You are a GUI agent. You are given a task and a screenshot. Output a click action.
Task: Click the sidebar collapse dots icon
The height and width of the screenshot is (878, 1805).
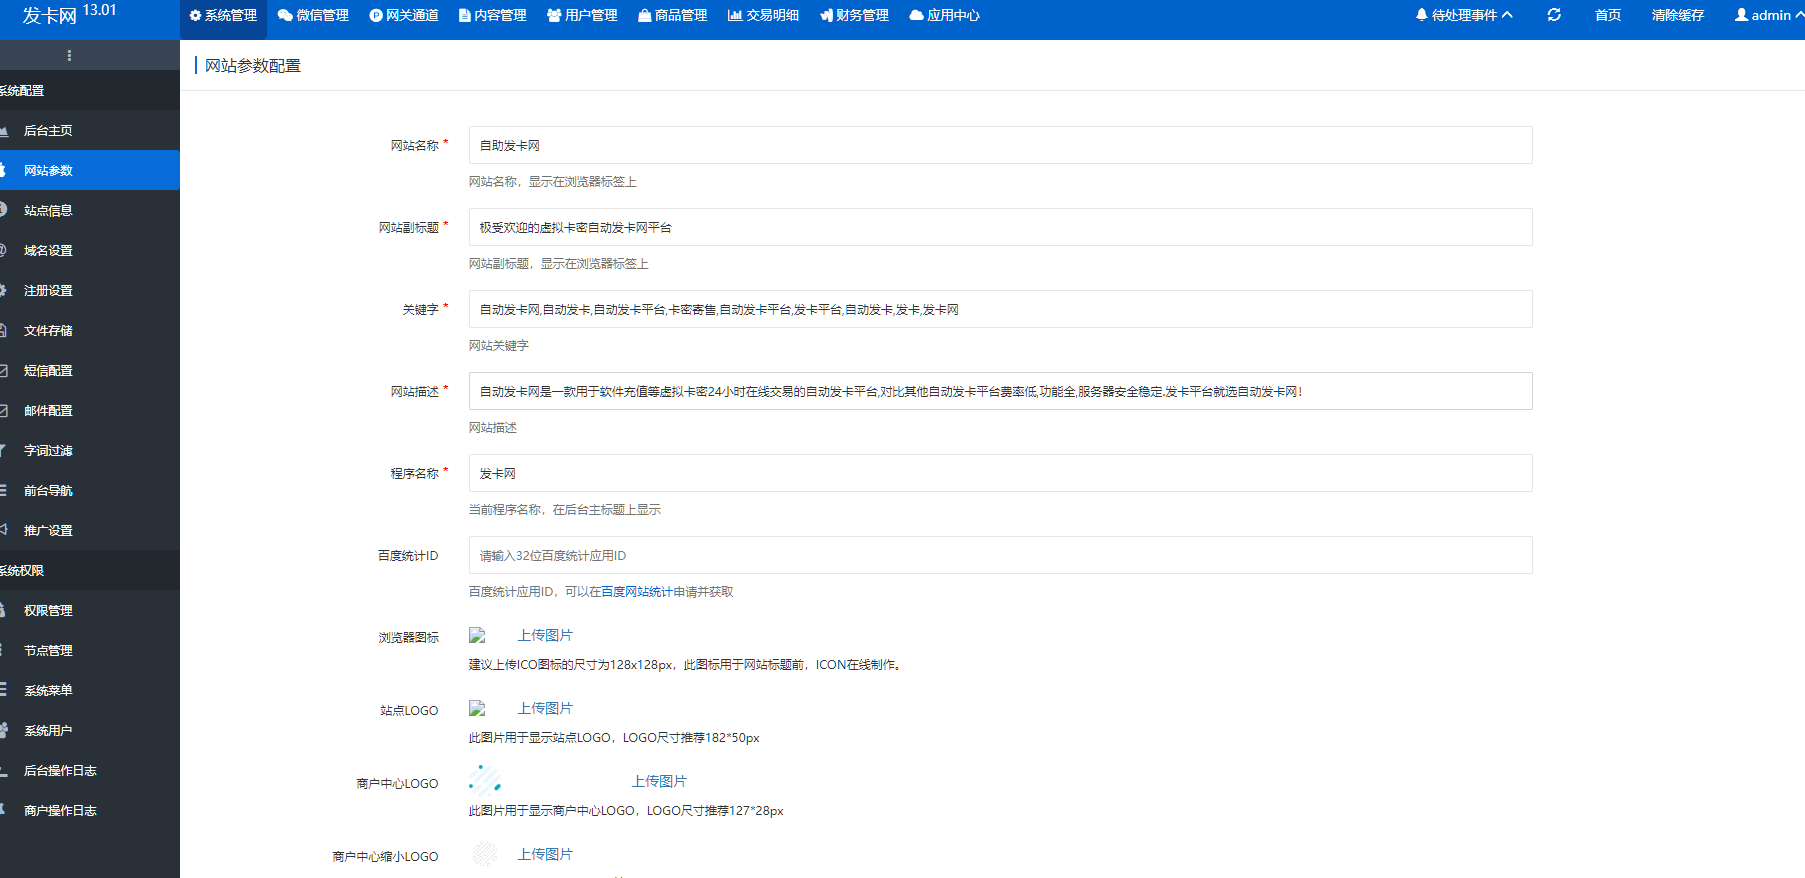(69, 55)
